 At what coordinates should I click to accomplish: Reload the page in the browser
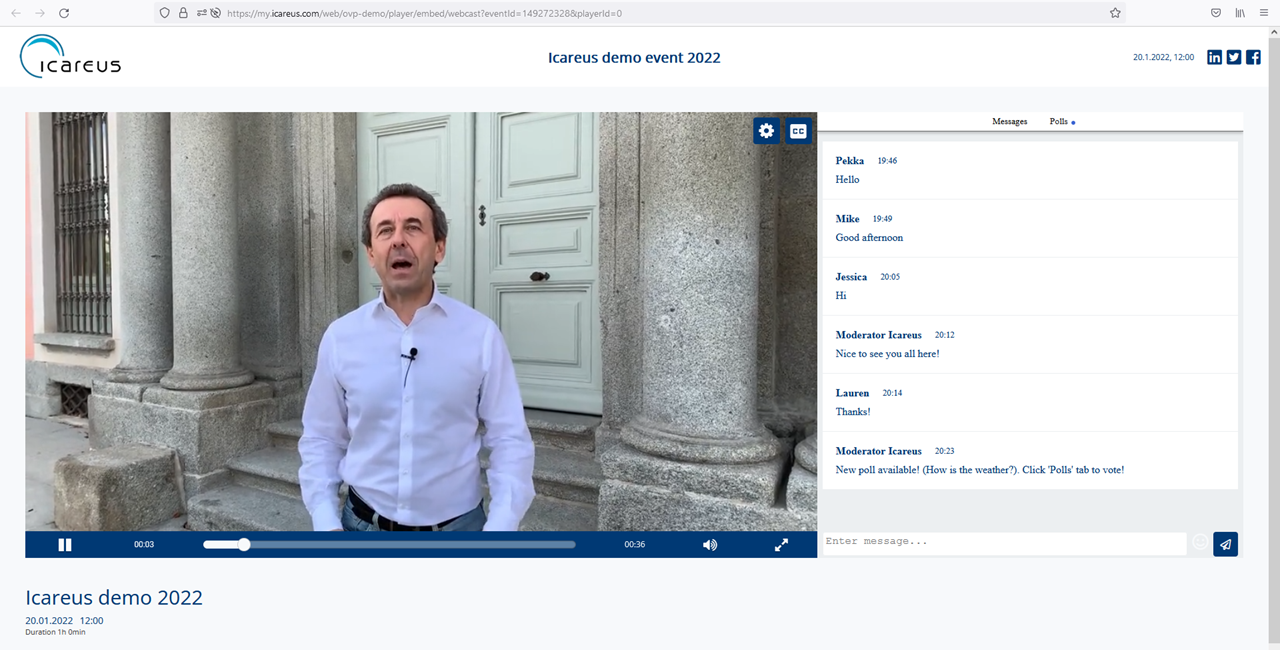point(64,13)
